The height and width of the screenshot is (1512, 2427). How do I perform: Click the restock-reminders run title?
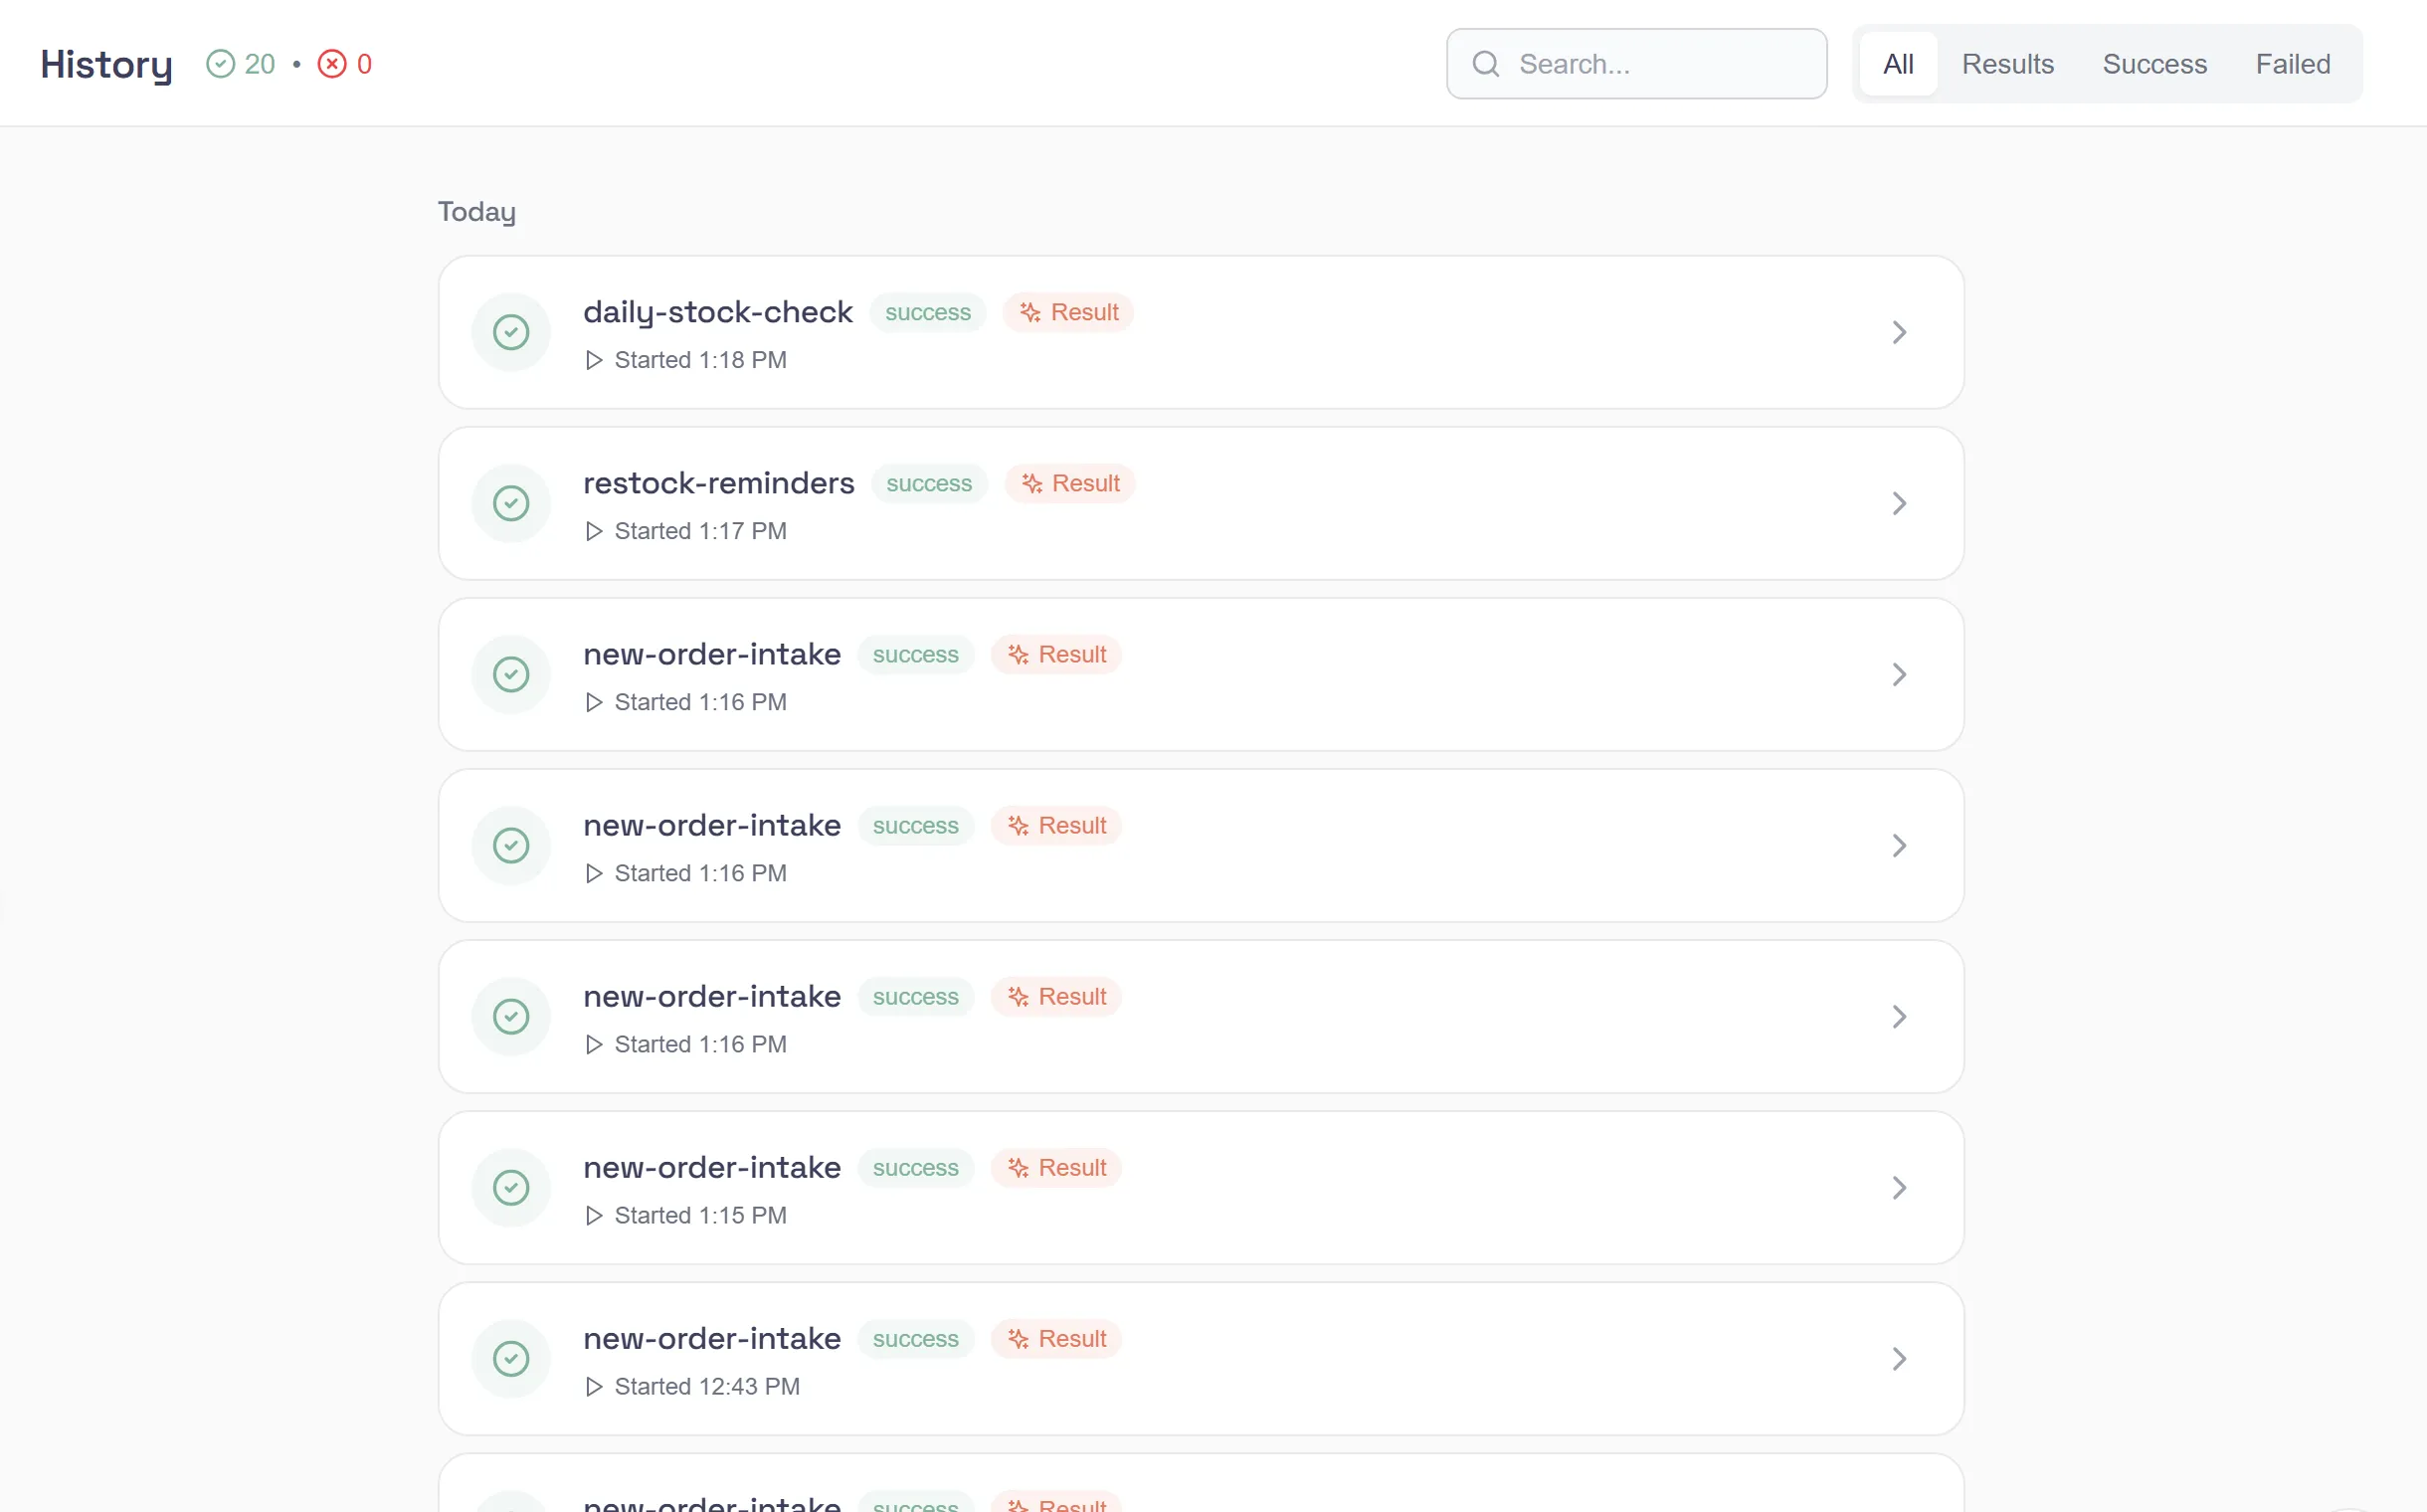pyautogui.click(x=719, y=483)
